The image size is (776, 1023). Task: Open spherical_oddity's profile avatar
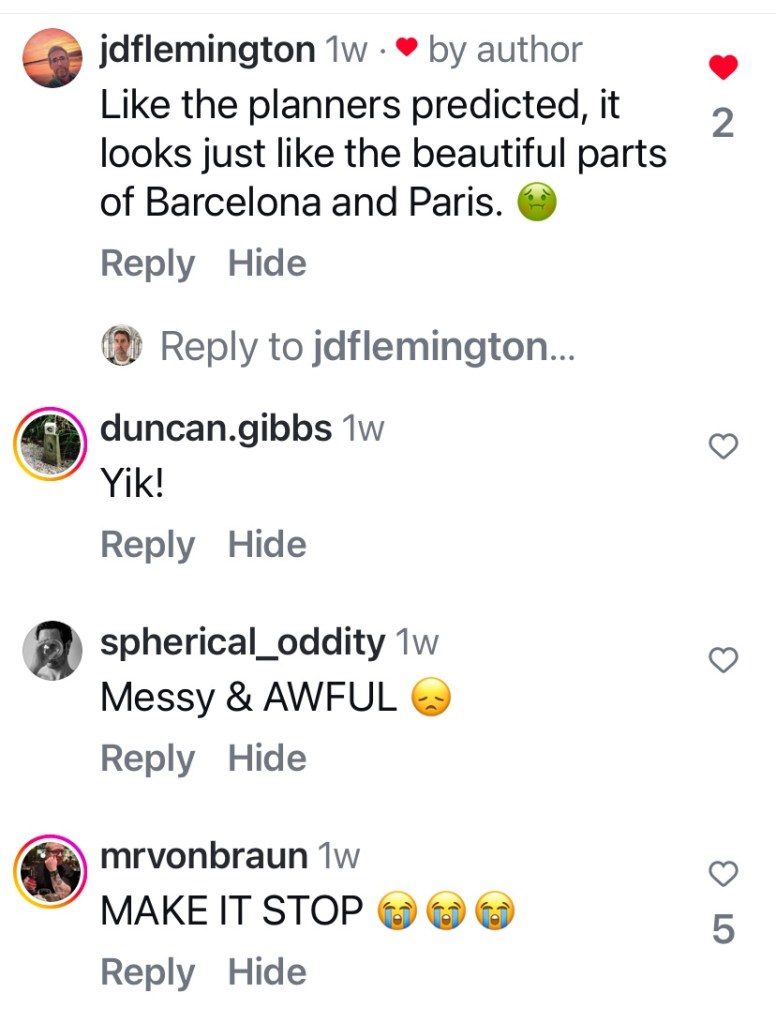click(x=52, y=651)
